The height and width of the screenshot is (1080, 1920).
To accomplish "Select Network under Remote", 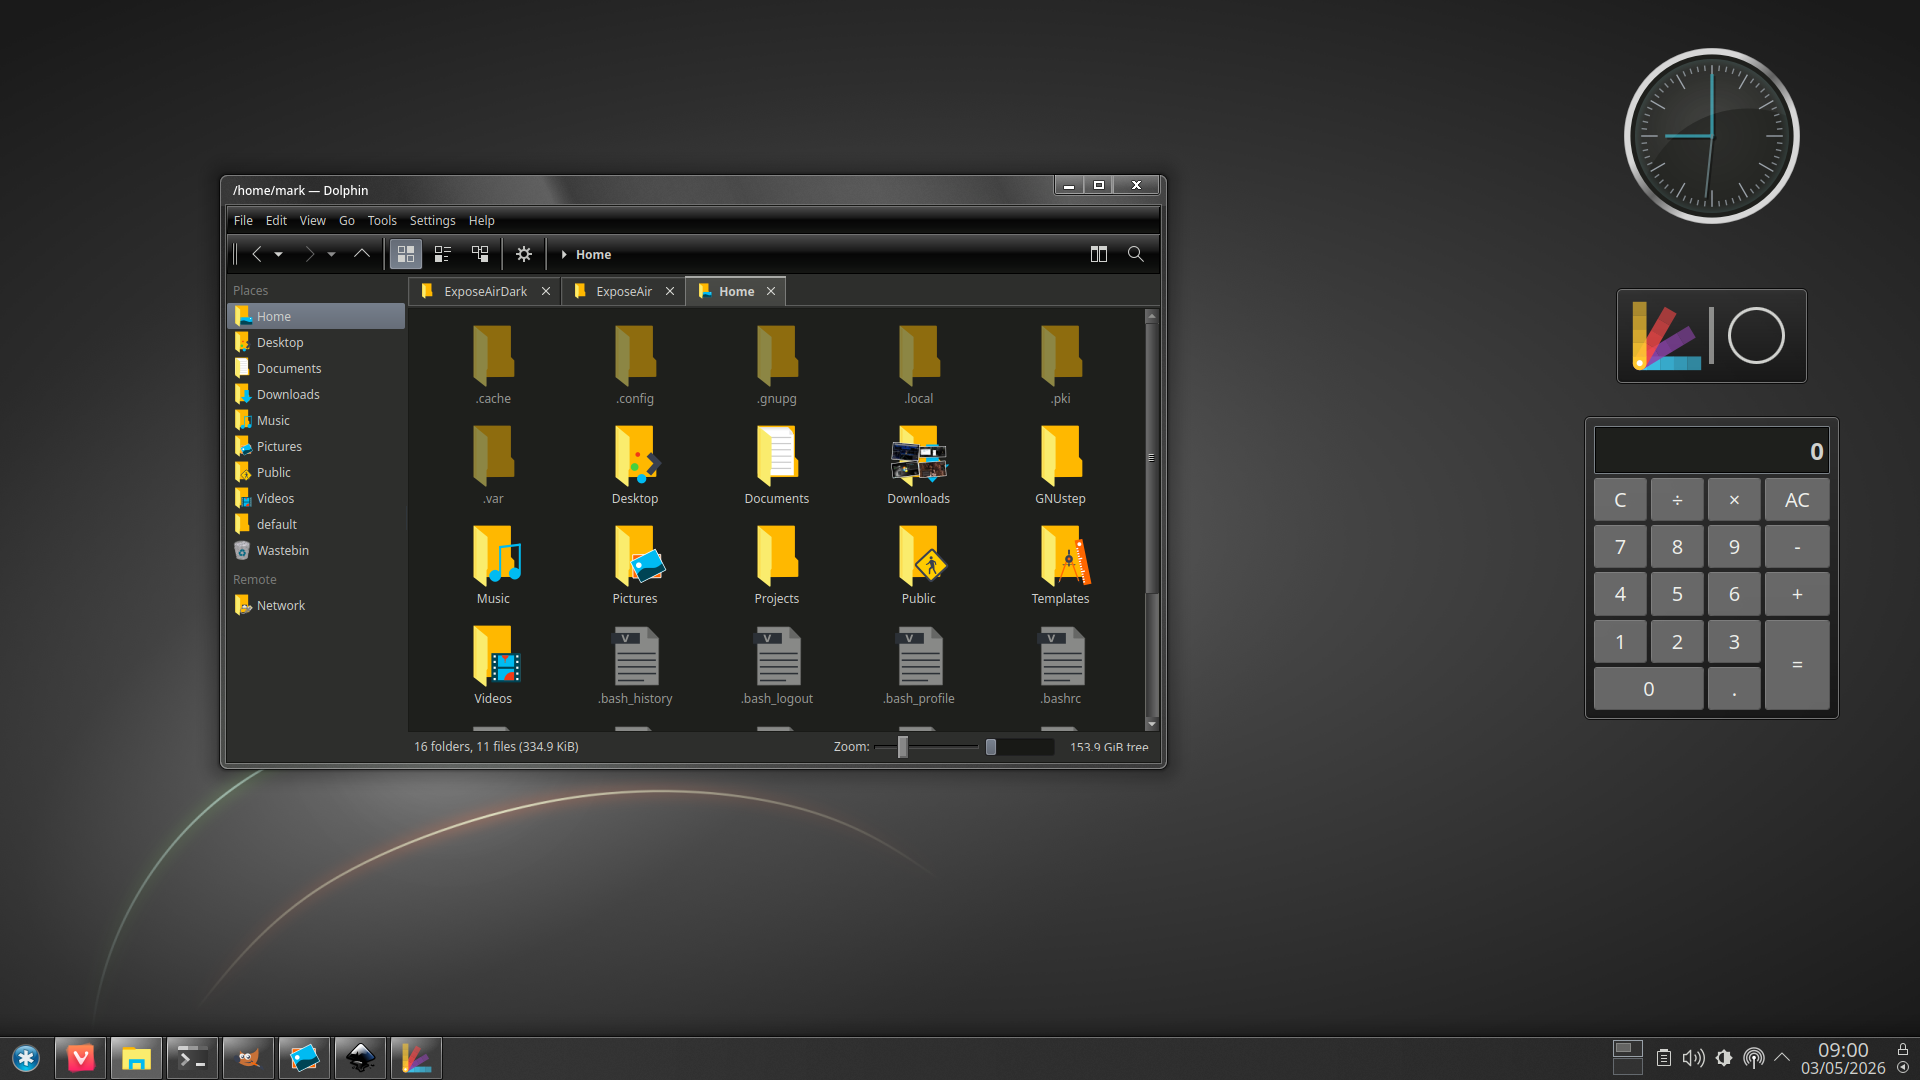I will coord(316,605).
